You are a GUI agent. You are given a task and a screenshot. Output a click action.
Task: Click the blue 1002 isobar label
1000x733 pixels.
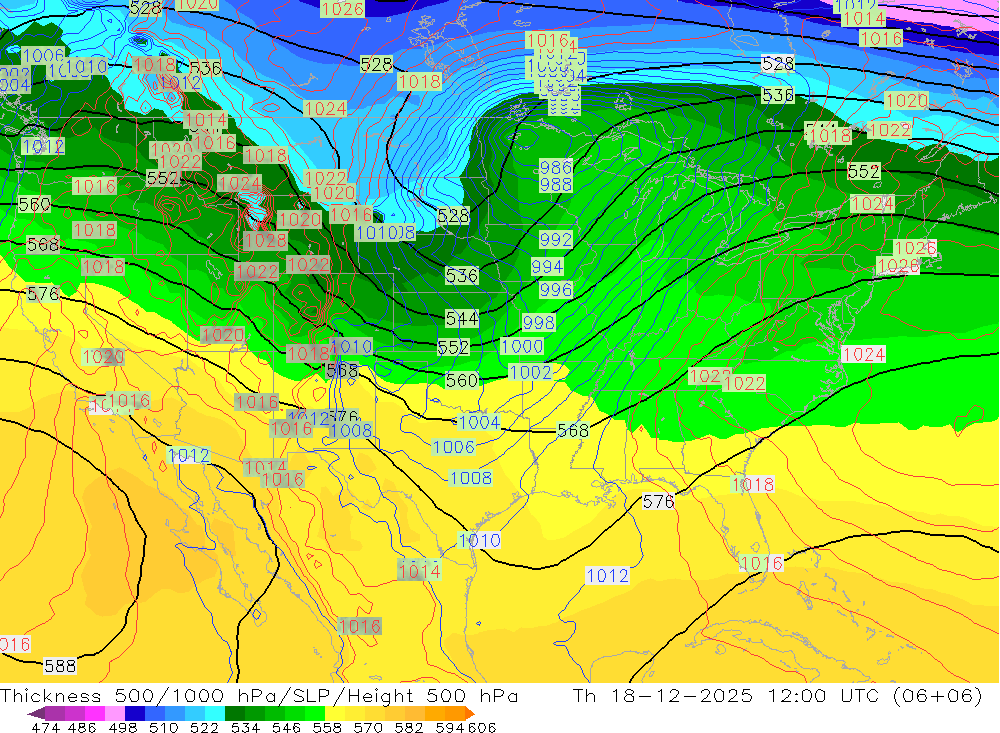[531, 372]
